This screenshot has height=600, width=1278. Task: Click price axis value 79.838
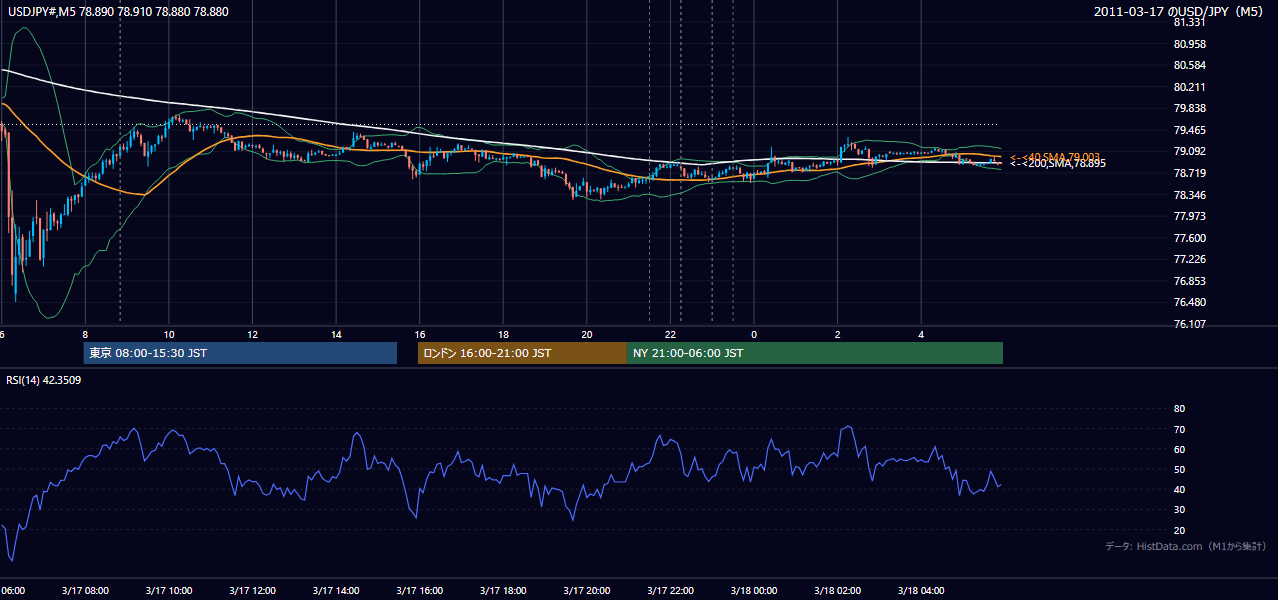coord(1189,108)
